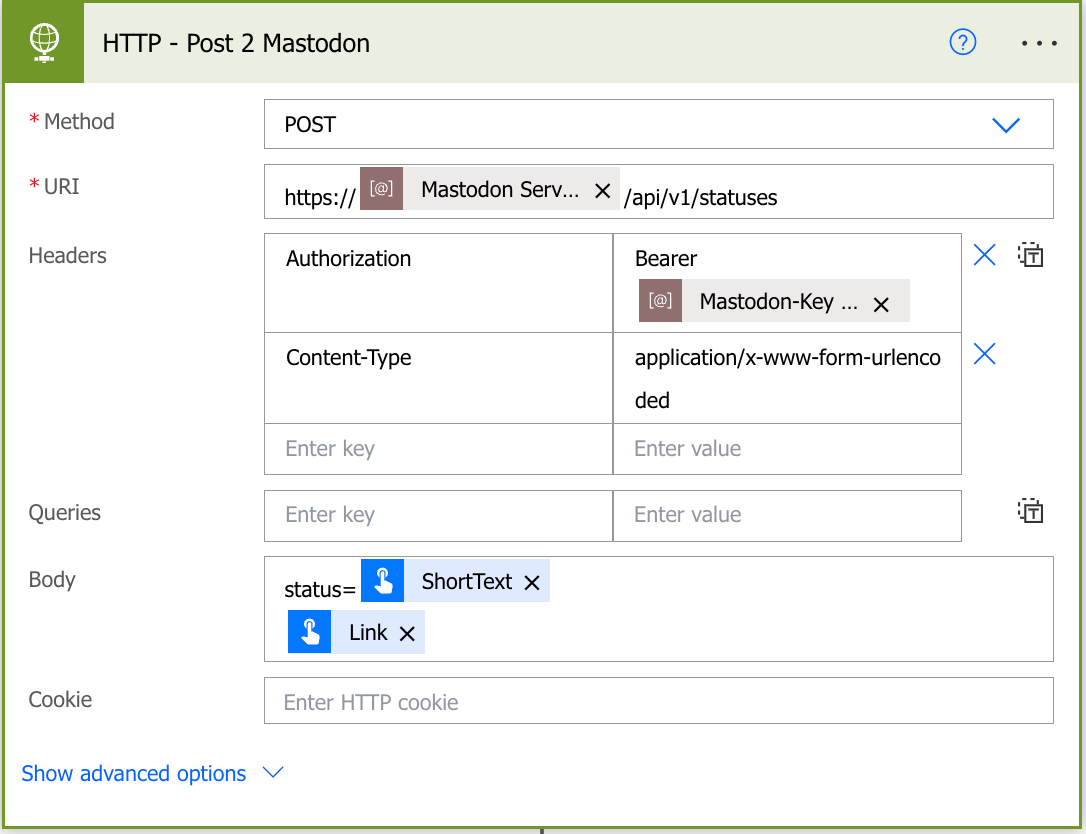Delete the Content-Type header row
The image size is (1086, 834).
(x=985, y=354)
